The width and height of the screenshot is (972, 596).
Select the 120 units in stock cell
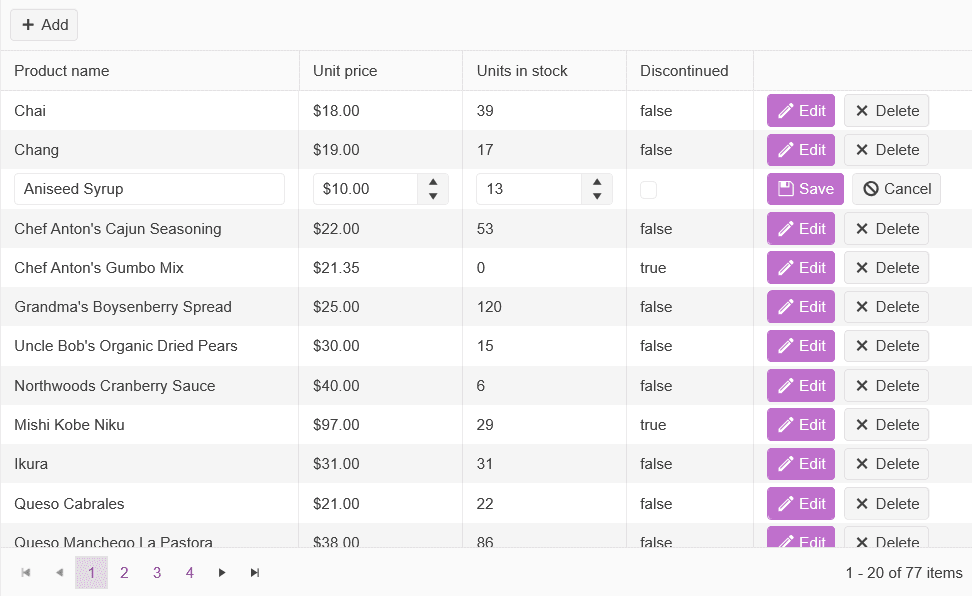click(x=544, y=307)
